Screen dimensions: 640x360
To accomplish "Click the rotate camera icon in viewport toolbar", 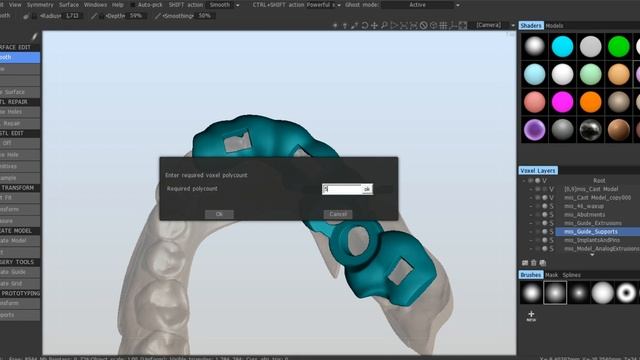I will 364,25.
